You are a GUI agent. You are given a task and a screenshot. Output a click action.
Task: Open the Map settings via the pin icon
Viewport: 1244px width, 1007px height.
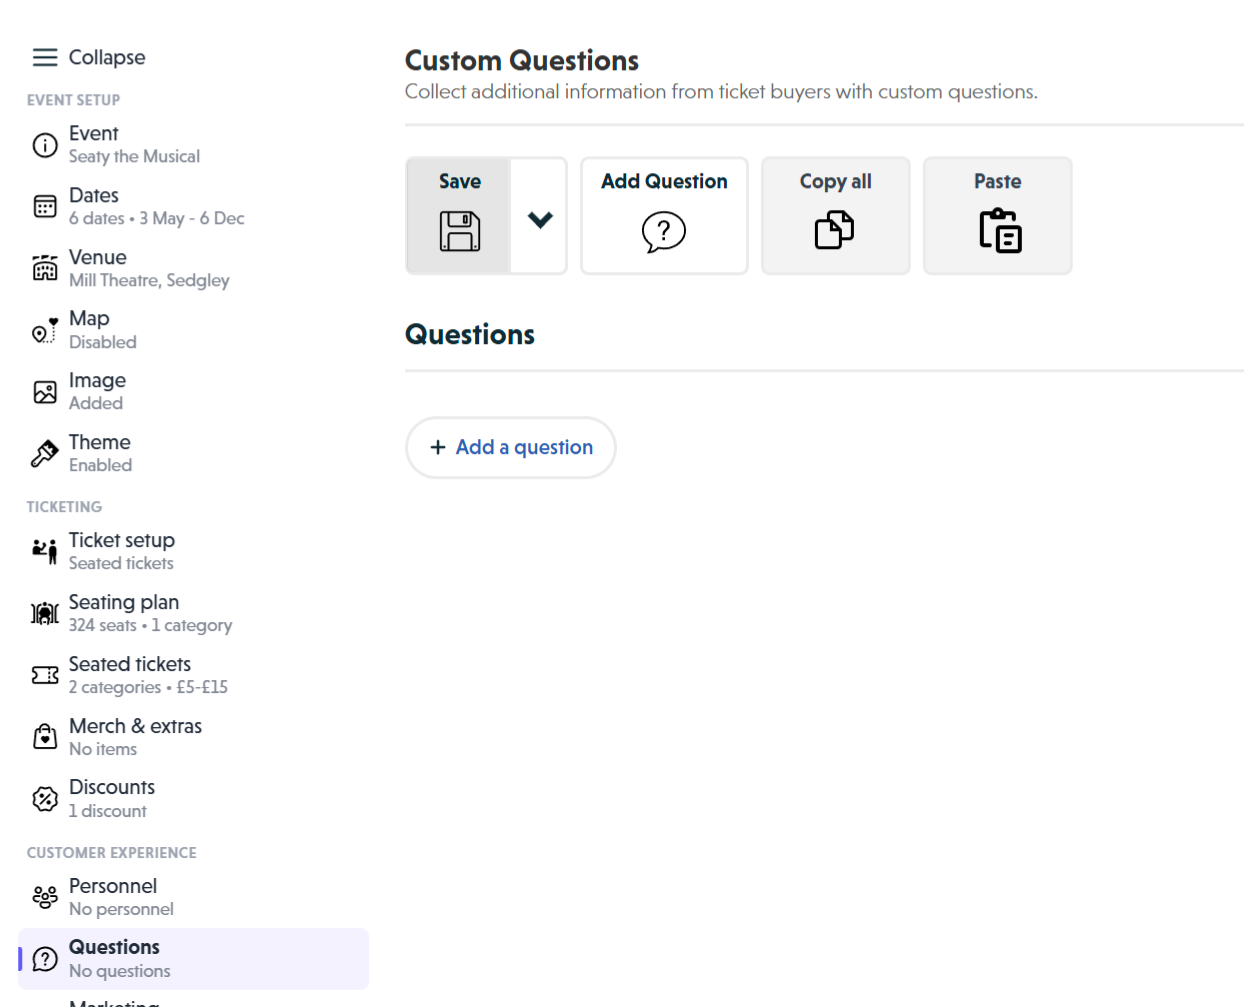coord(45,330)
